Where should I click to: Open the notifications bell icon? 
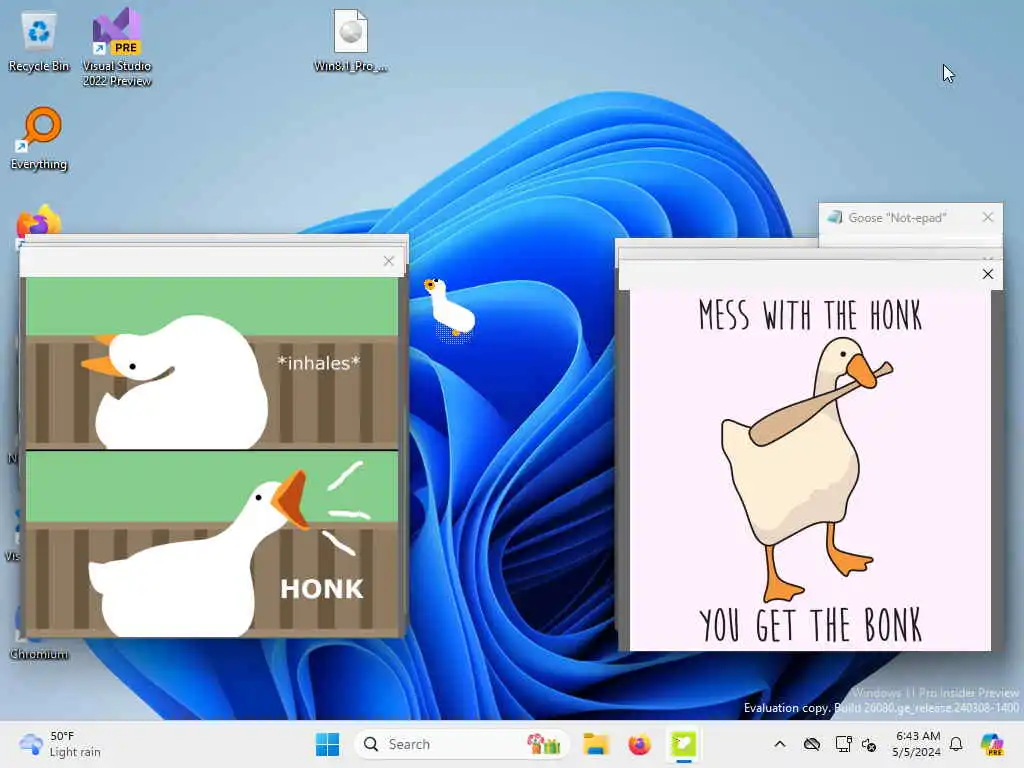click(956, 744)
